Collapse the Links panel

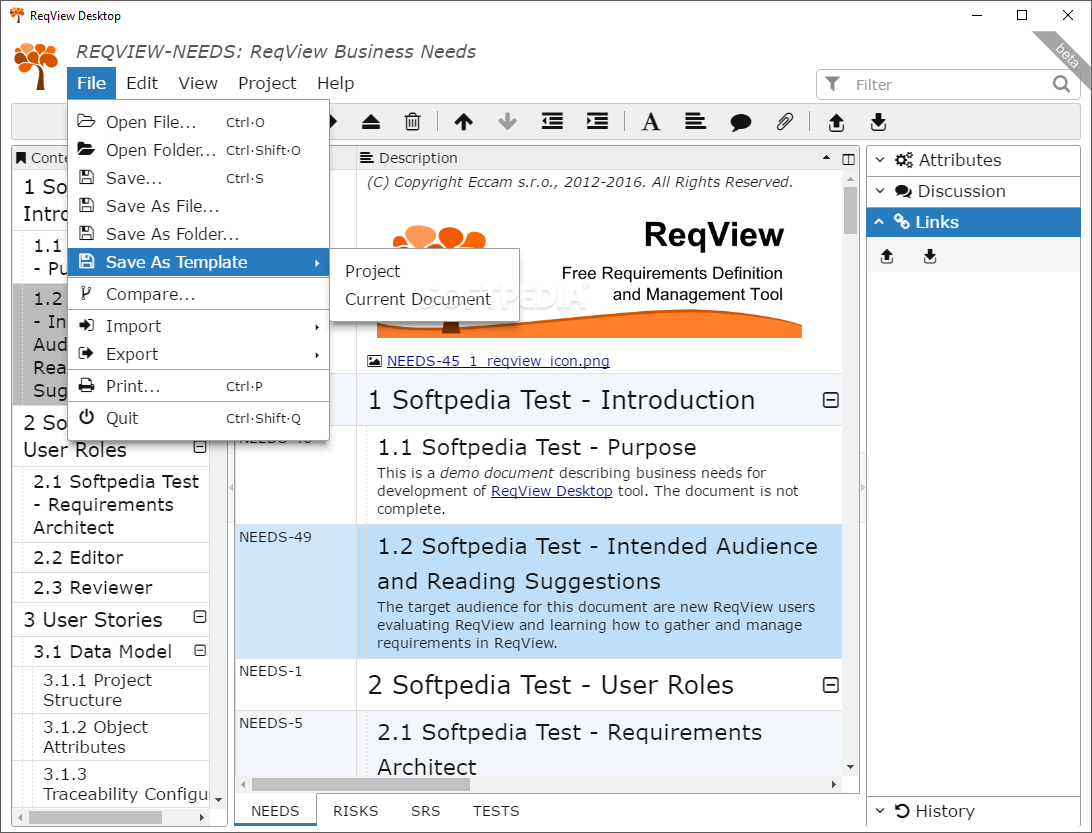[x=973, y=222]
